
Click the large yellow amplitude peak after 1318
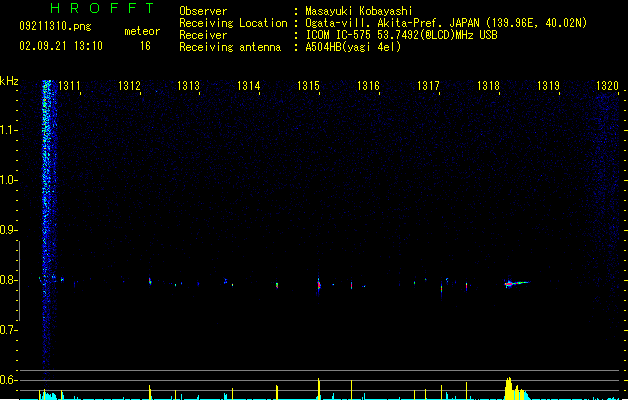[x=513, y=388]
